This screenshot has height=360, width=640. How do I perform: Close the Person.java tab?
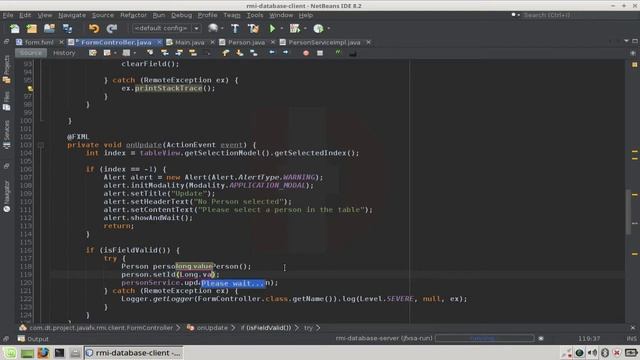pos(273,42)
